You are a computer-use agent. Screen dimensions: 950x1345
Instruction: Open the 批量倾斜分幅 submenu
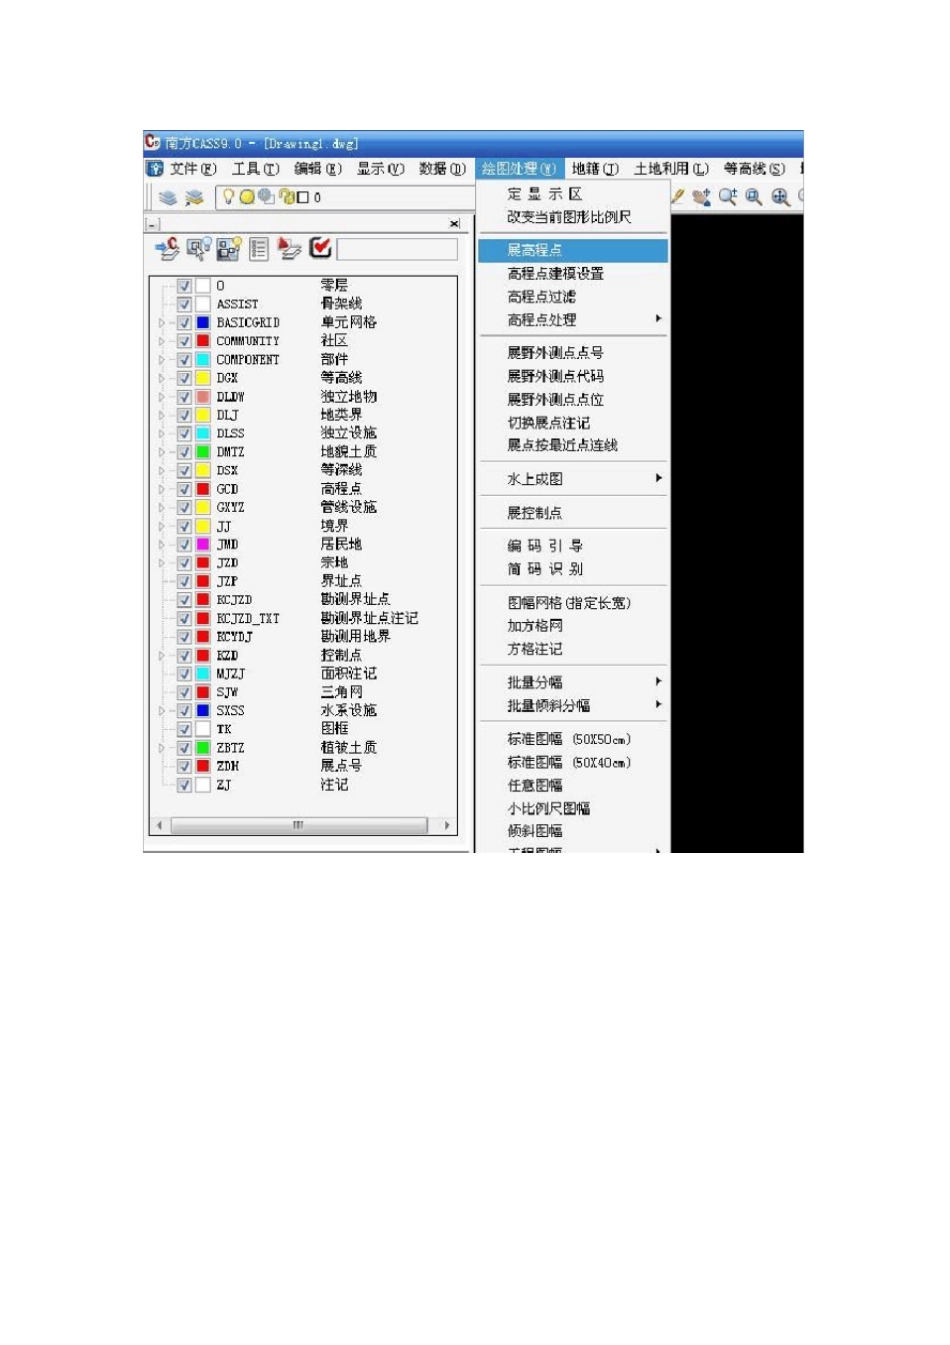coord(574,706)
